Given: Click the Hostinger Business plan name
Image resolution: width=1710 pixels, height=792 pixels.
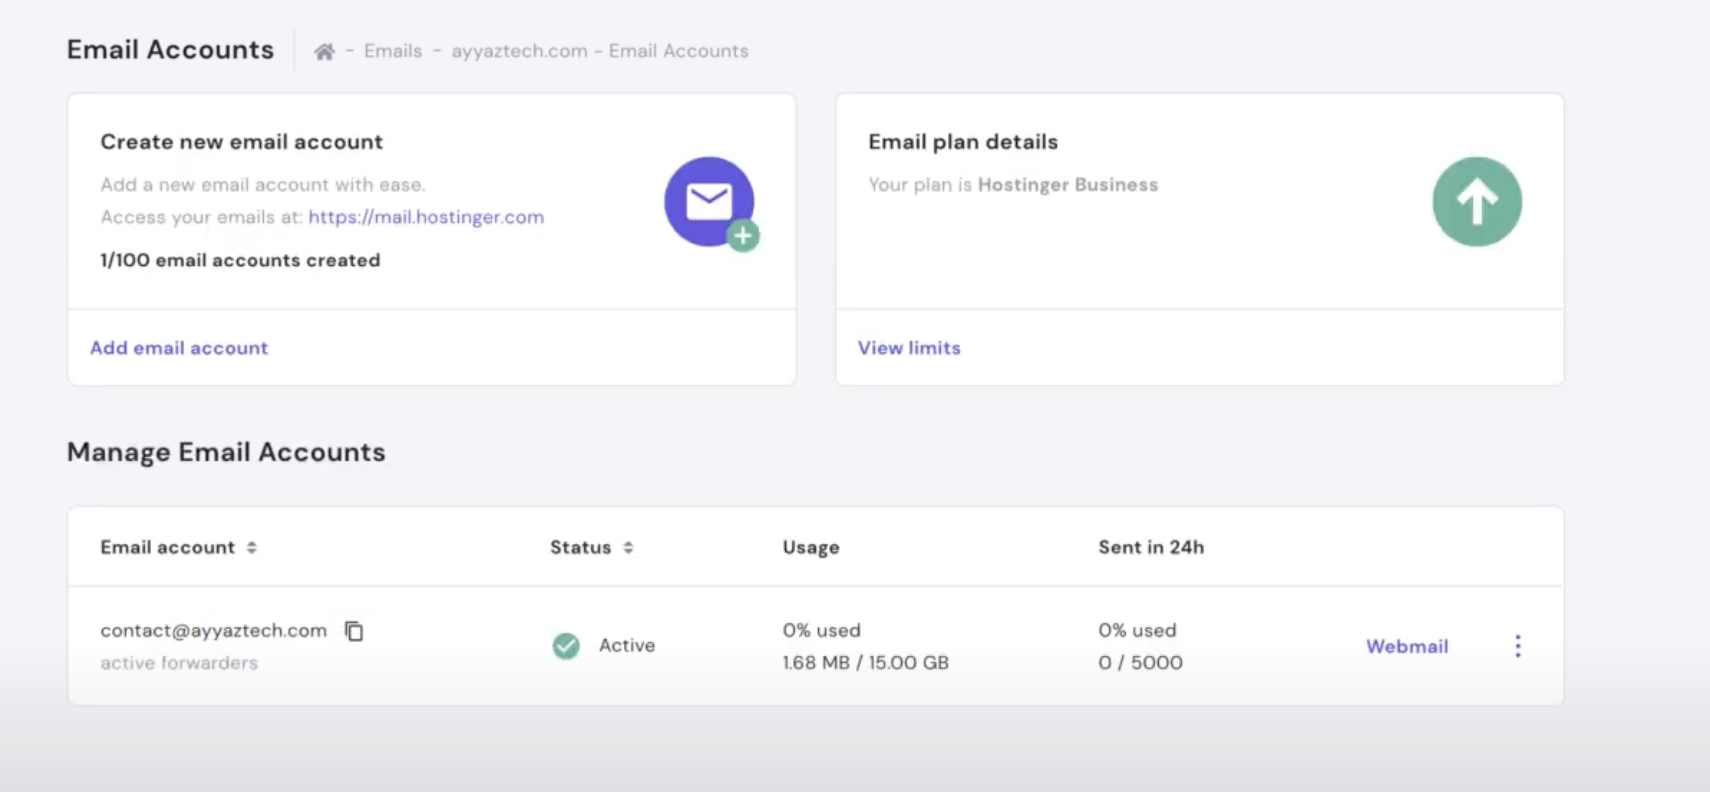Looking at the screenshot, I should point(1067,185).
